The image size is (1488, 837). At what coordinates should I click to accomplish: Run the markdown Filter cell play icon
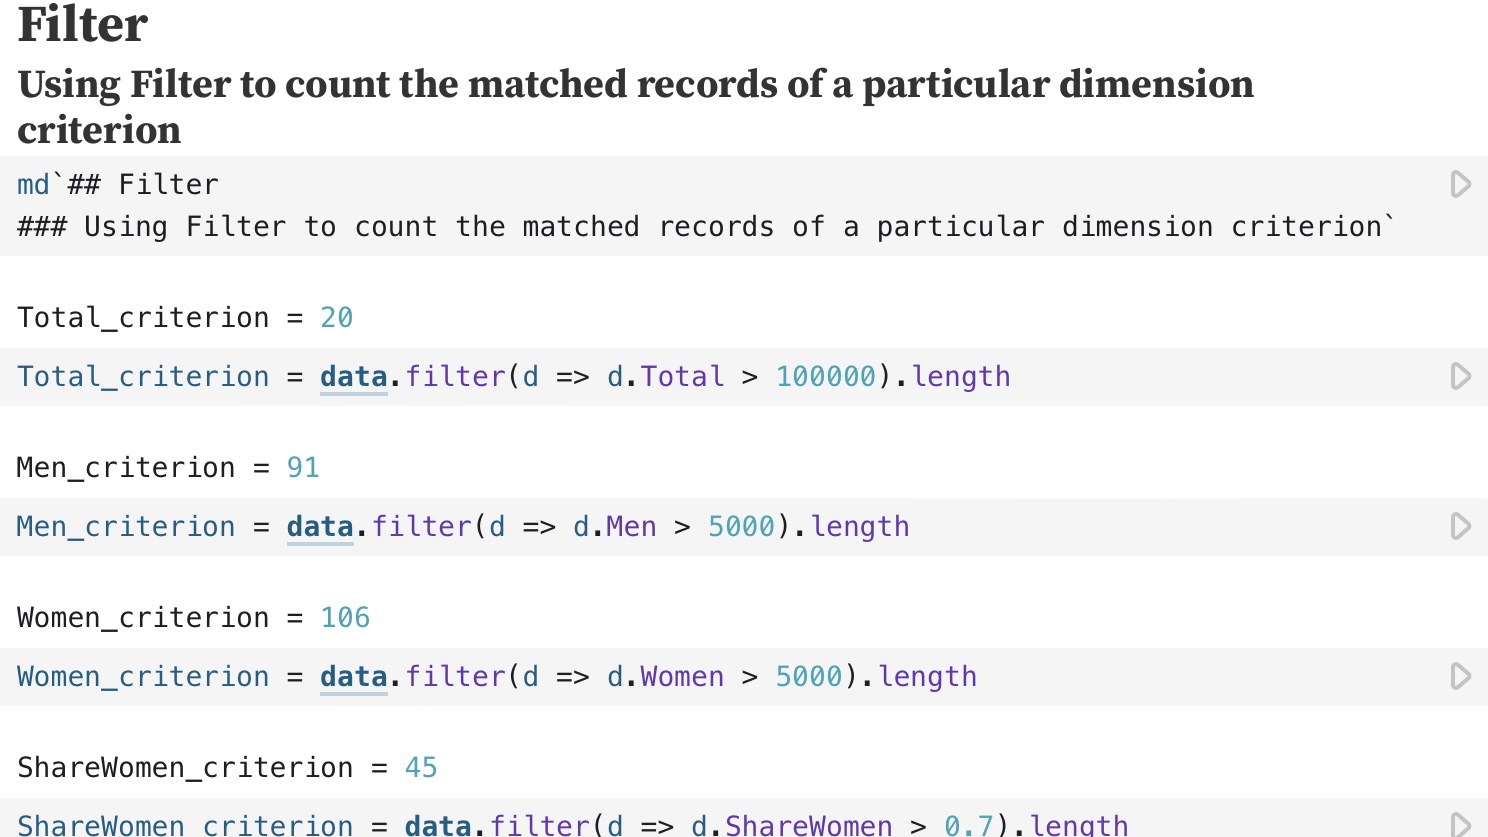1460,184
